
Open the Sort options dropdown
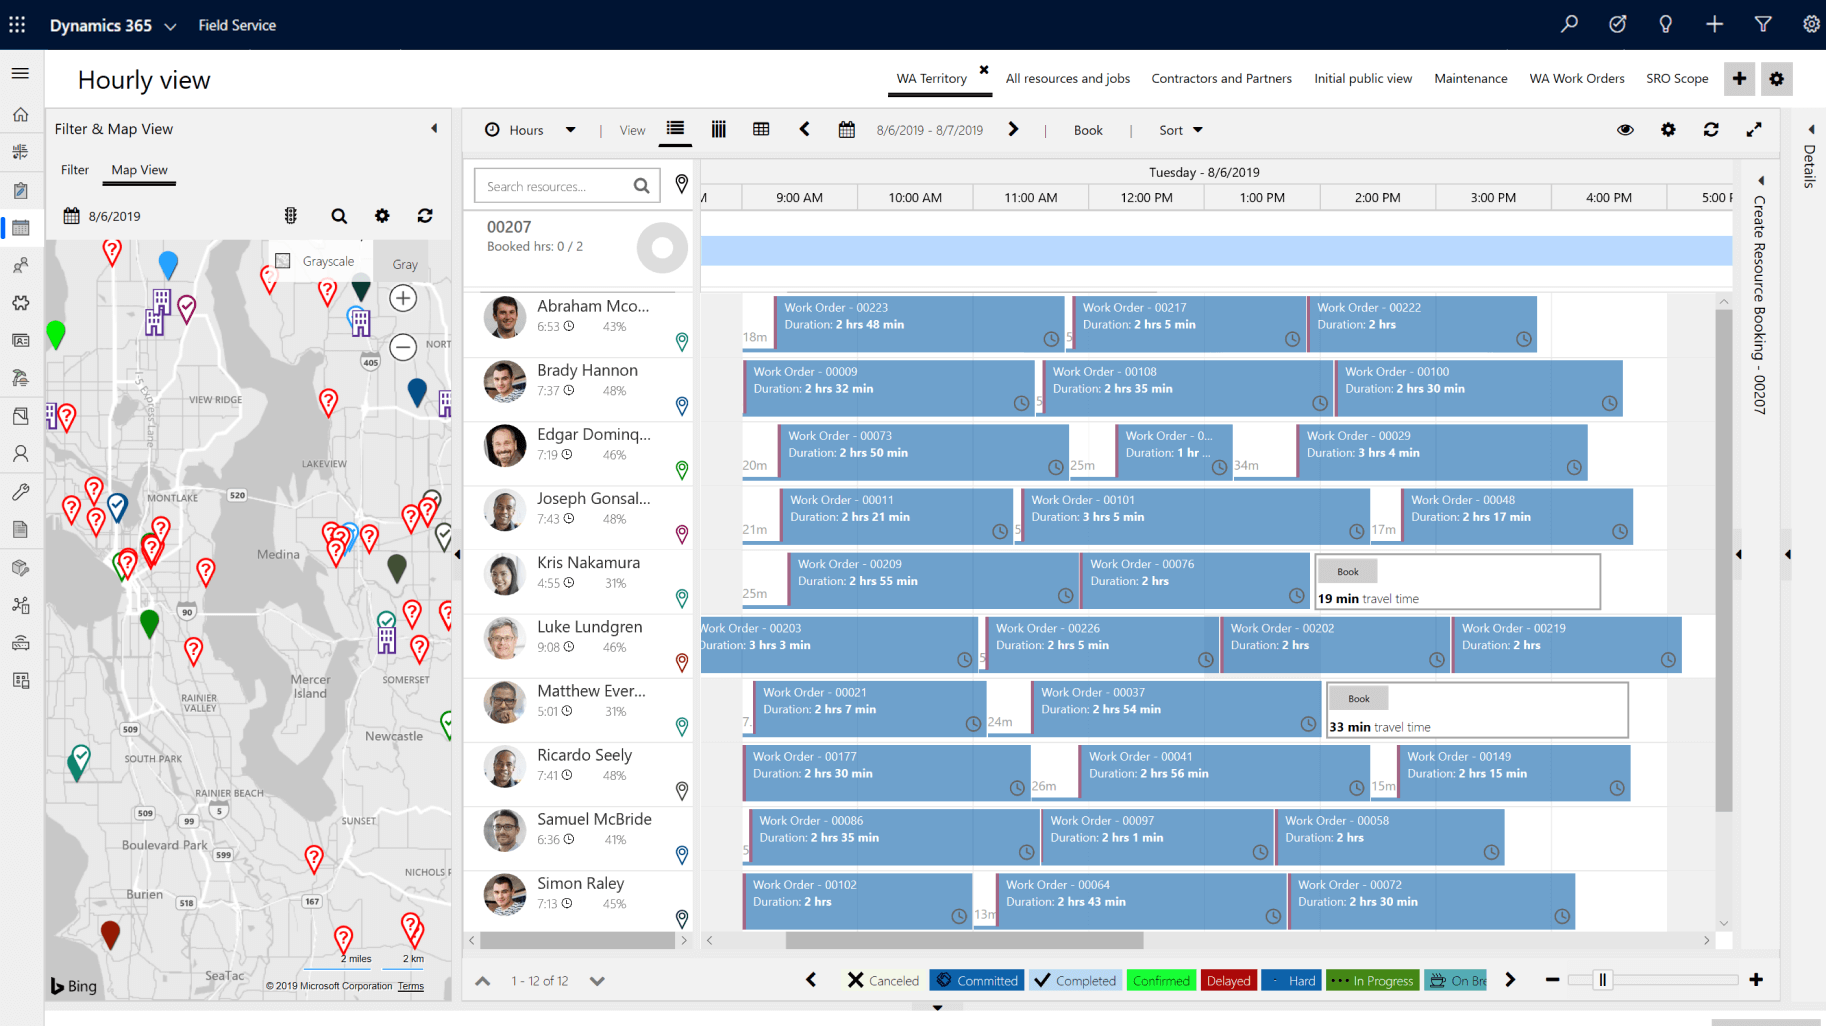pos(1179,129)
